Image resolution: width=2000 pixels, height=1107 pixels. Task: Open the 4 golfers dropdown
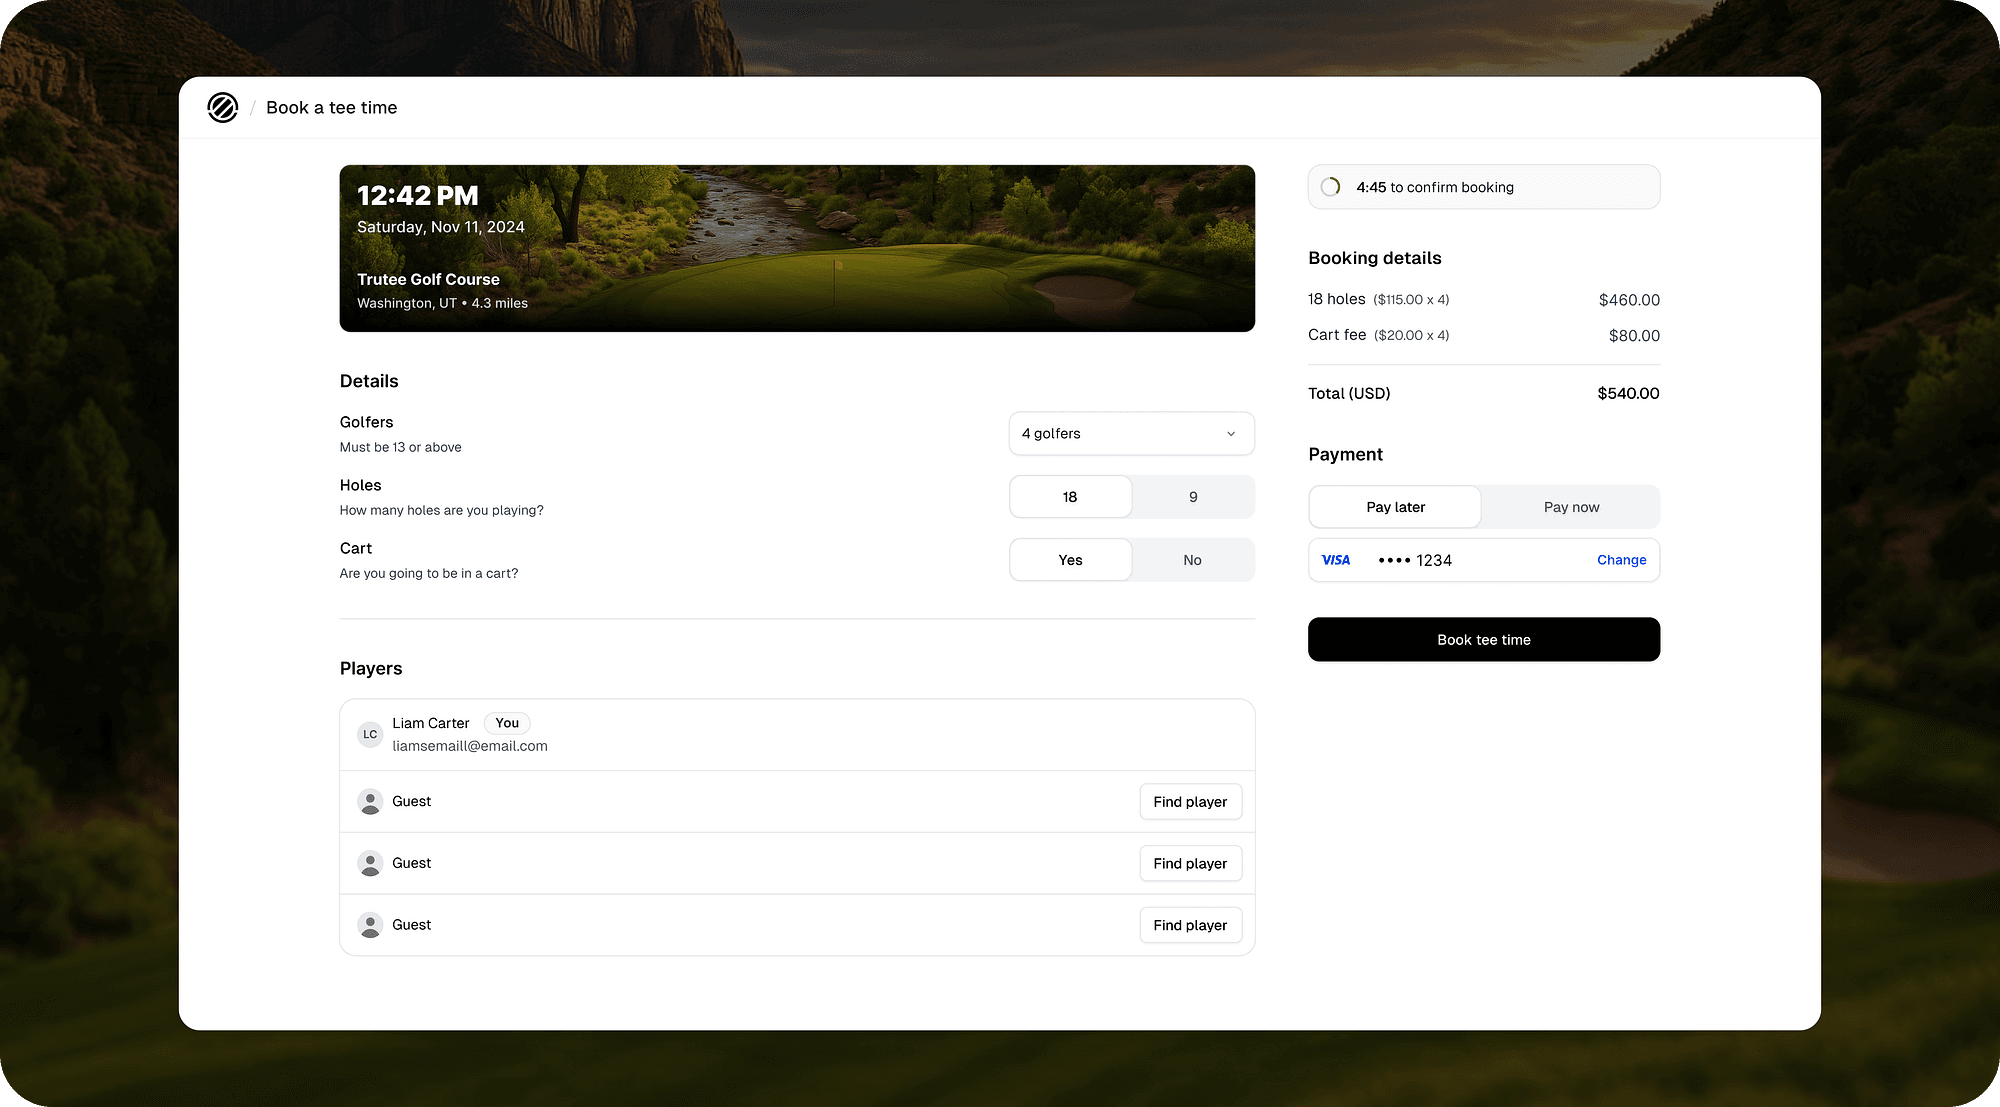point(1131,434)
